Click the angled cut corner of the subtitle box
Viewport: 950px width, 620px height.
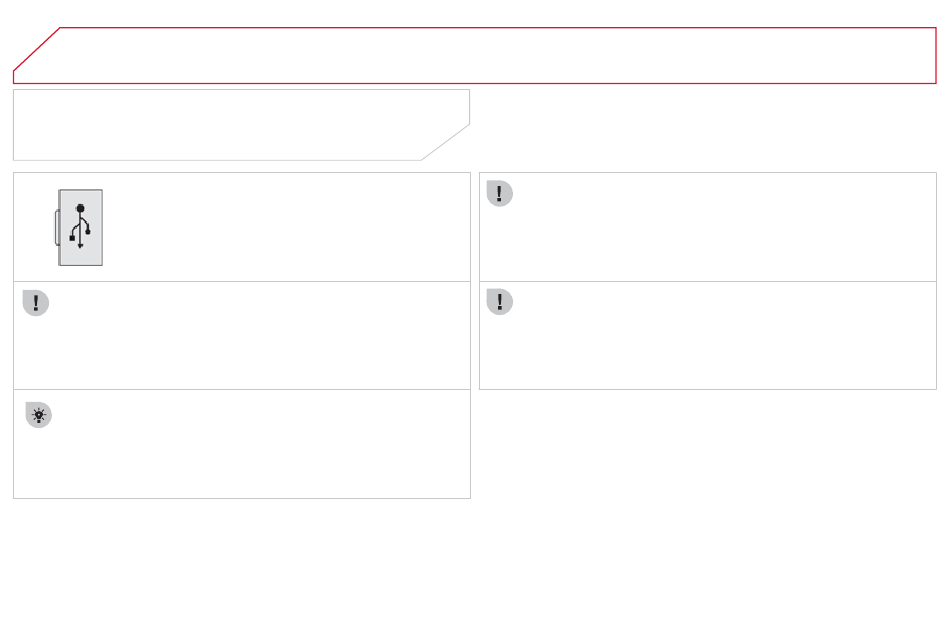[x=445, y=142]
